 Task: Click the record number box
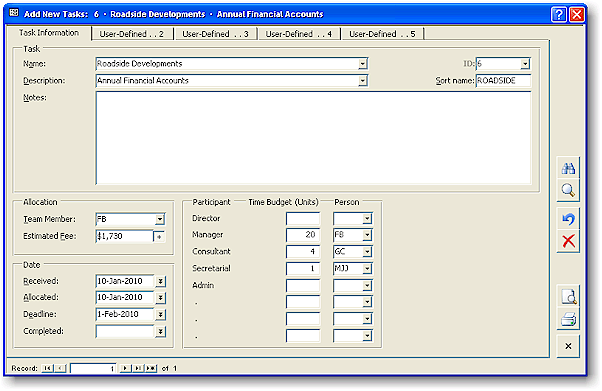(93, 368)
